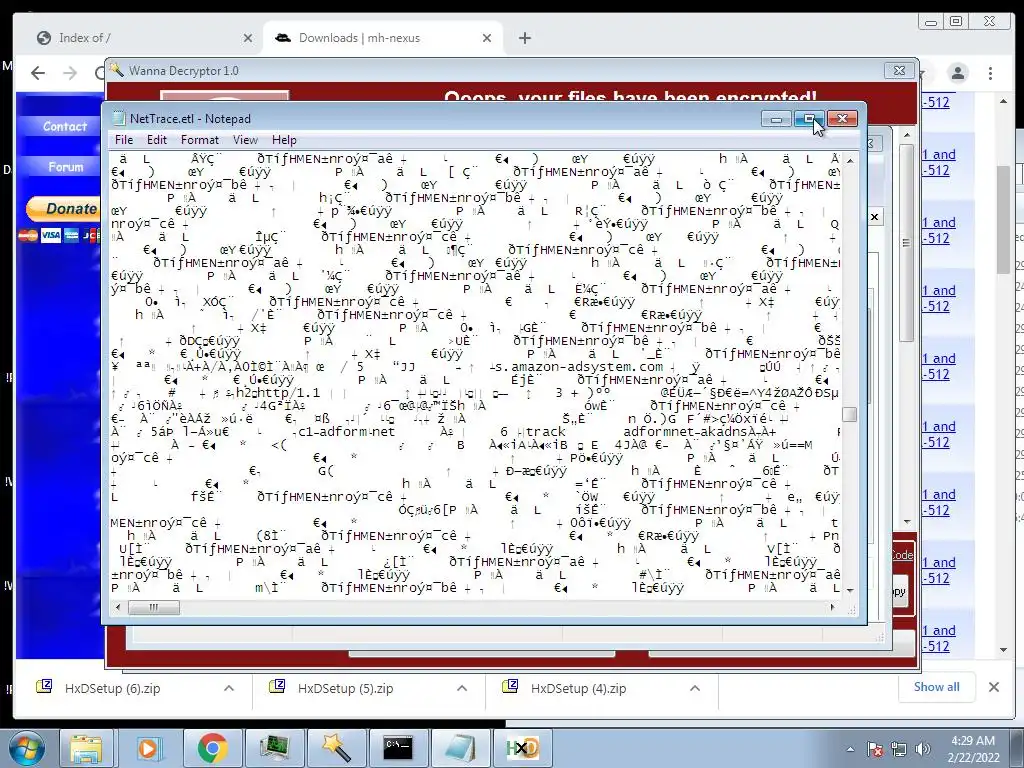1024x768 pixels.
Task: Open Command Prompt from the taskbar
Action: (398, 748)
